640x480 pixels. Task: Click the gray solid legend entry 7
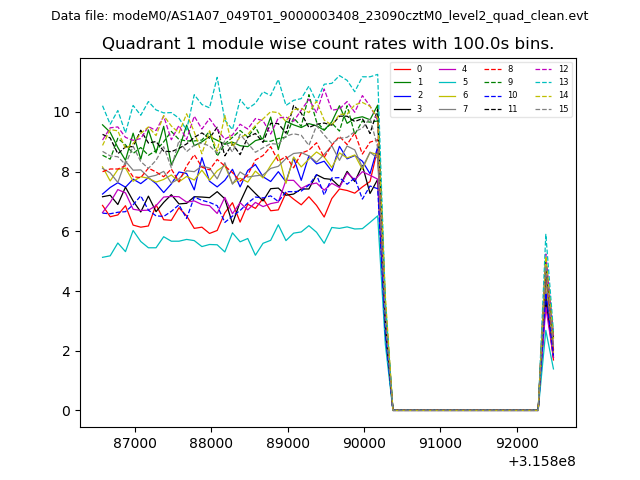tap(448, 108)
